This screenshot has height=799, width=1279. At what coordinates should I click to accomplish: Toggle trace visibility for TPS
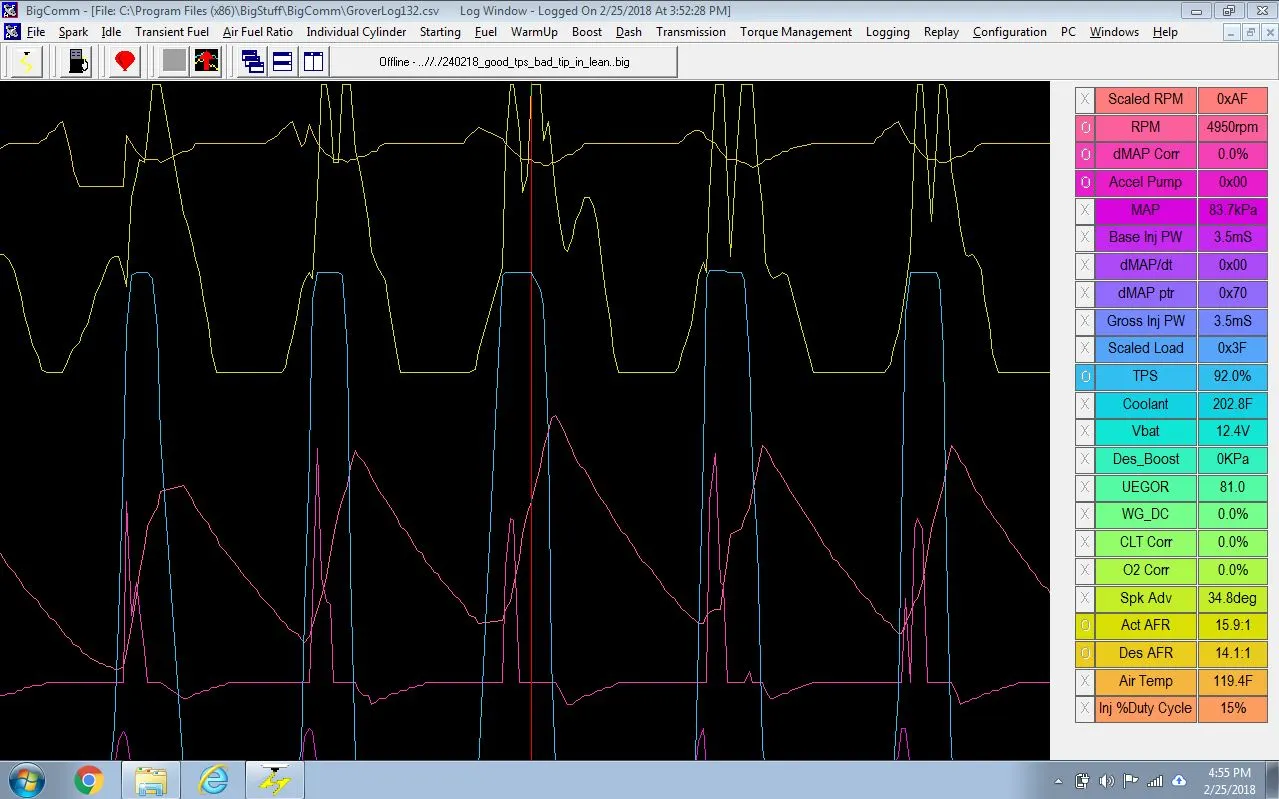(x=1085, y=376)
